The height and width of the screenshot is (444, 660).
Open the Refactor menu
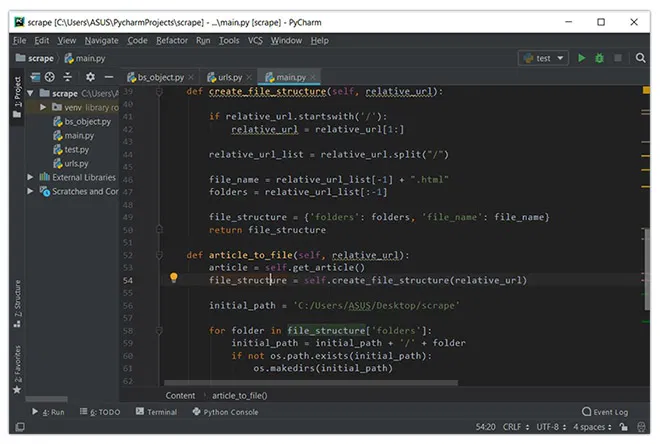(171, 40)
